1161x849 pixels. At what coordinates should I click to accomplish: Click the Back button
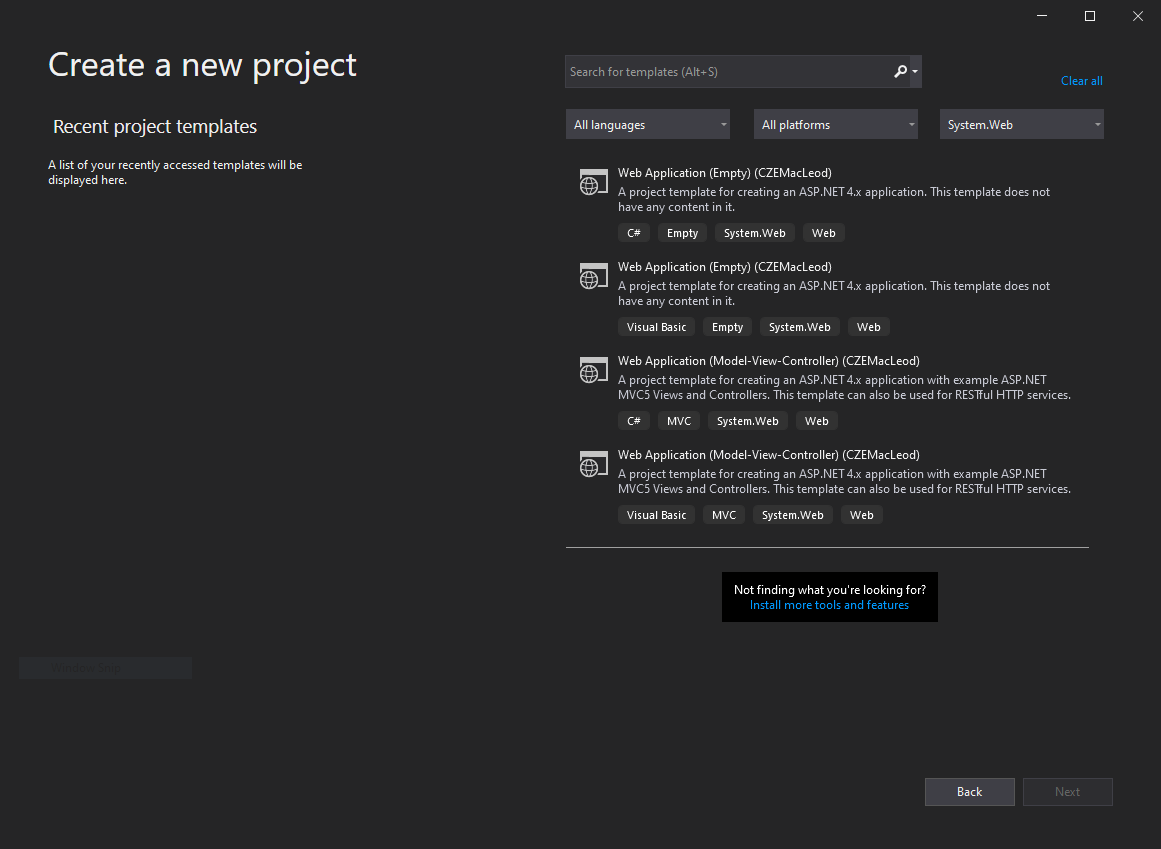[x=969, y=792]
